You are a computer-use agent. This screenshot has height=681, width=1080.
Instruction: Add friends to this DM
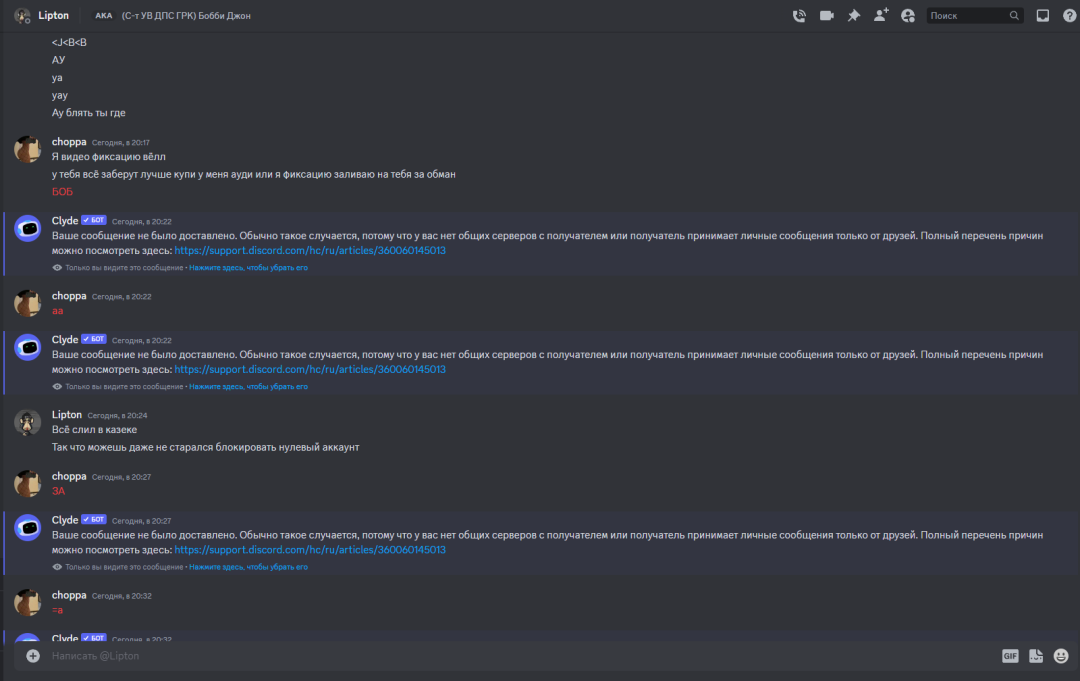tap(881, 16)
